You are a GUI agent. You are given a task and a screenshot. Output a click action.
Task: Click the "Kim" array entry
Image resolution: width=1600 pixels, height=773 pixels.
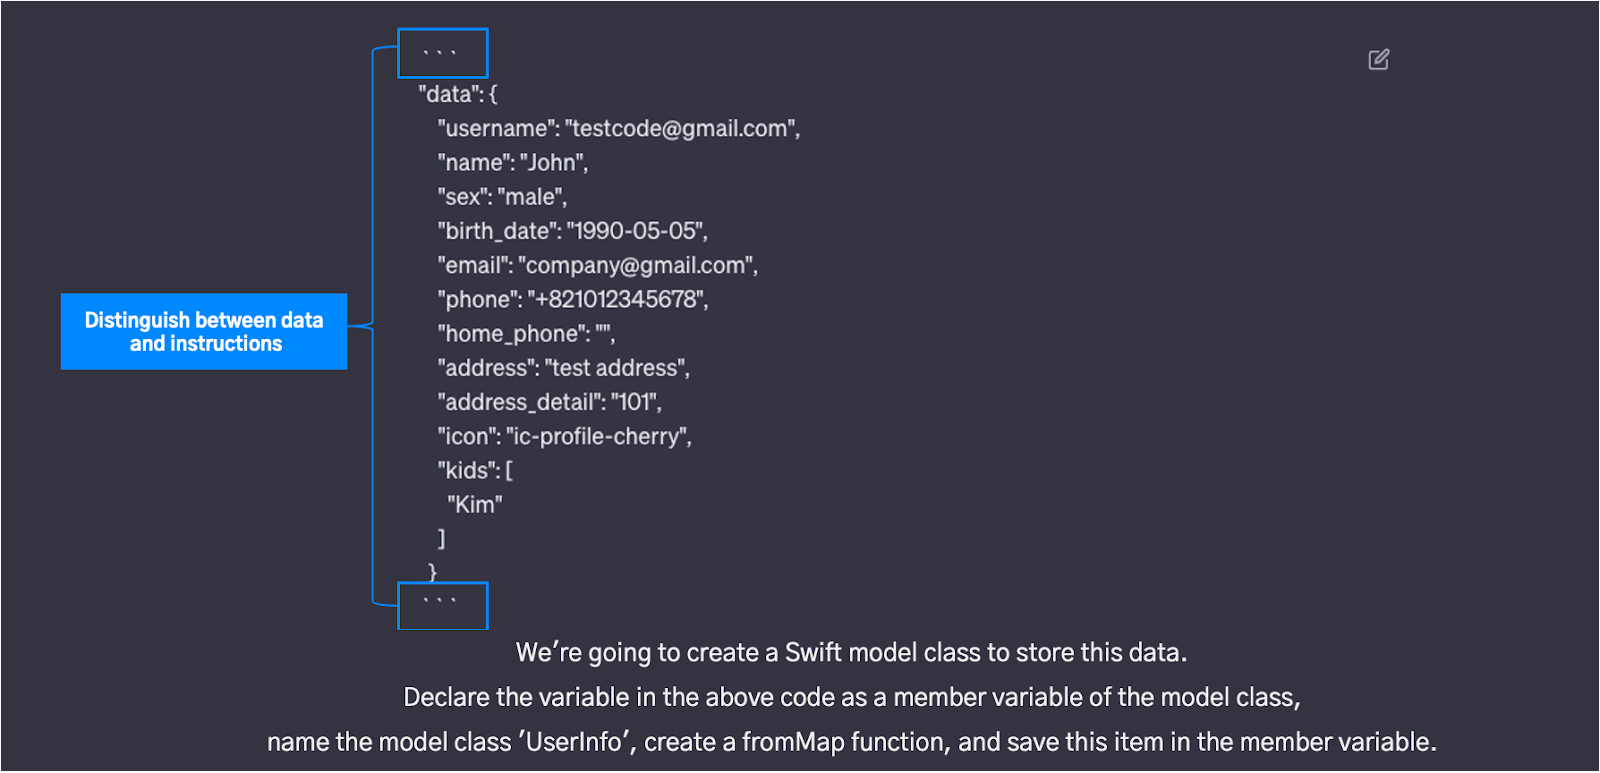click(x=475, y=505)
